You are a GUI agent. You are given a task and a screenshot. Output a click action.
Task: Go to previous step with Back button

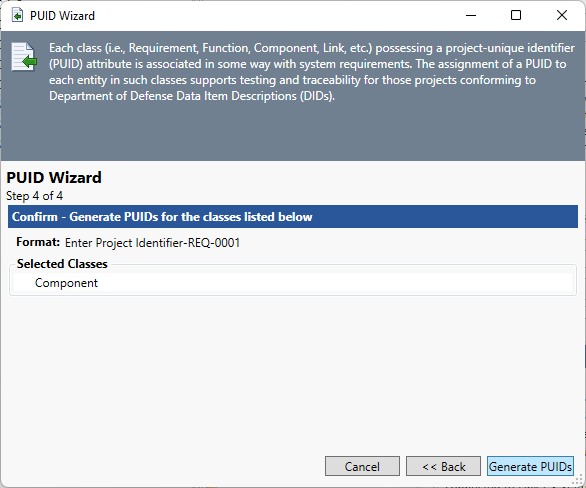(x=443, y=466)
